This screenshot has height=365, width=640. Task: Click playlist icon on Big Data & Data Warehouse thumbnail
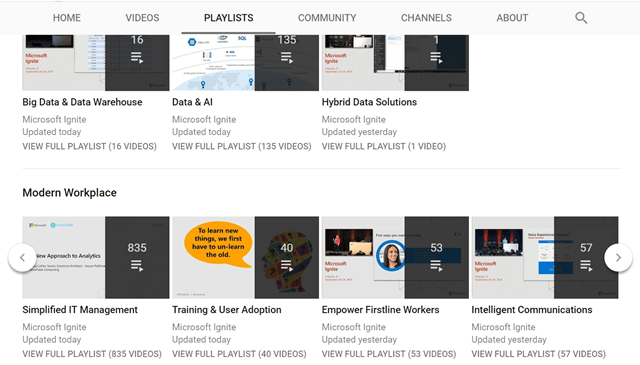pos(137,58)
